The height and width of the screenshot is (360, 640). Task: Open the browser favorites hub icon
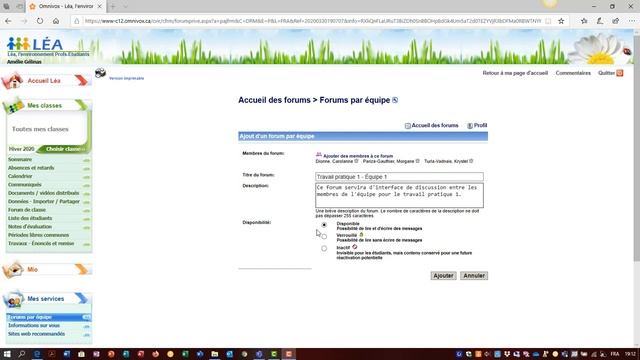(x=584, y=21)
